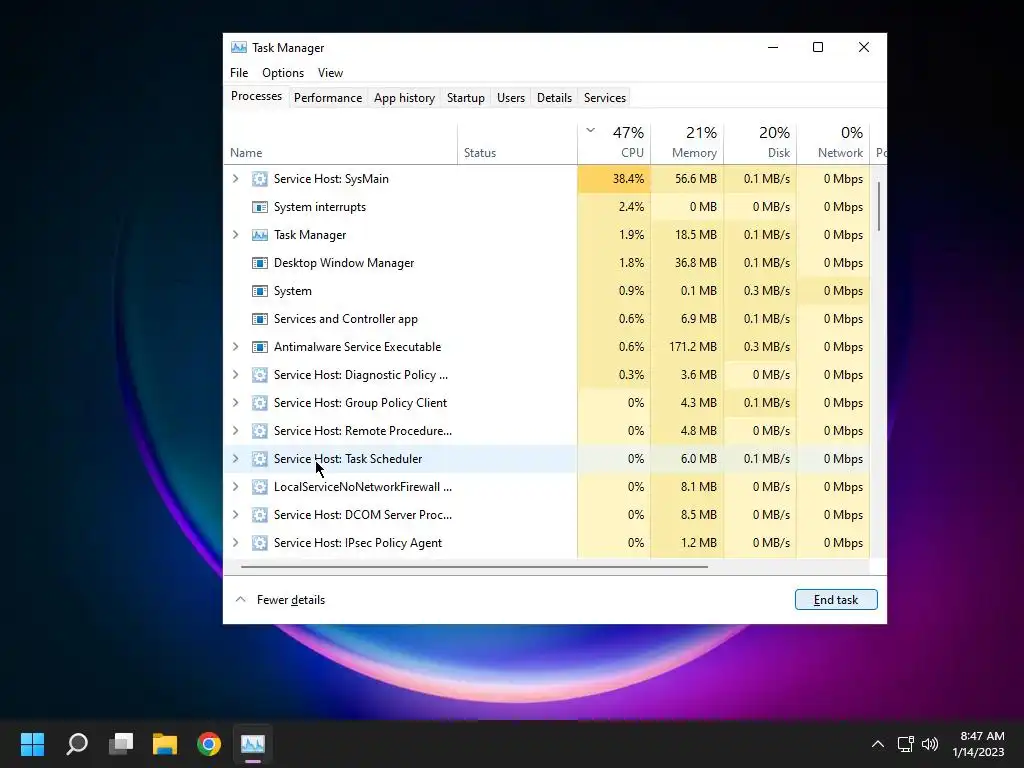This screenshot has width=1024, height=768.
Task: Expand Service Host: IPsec Policy Agent
Action: point(236,543)
